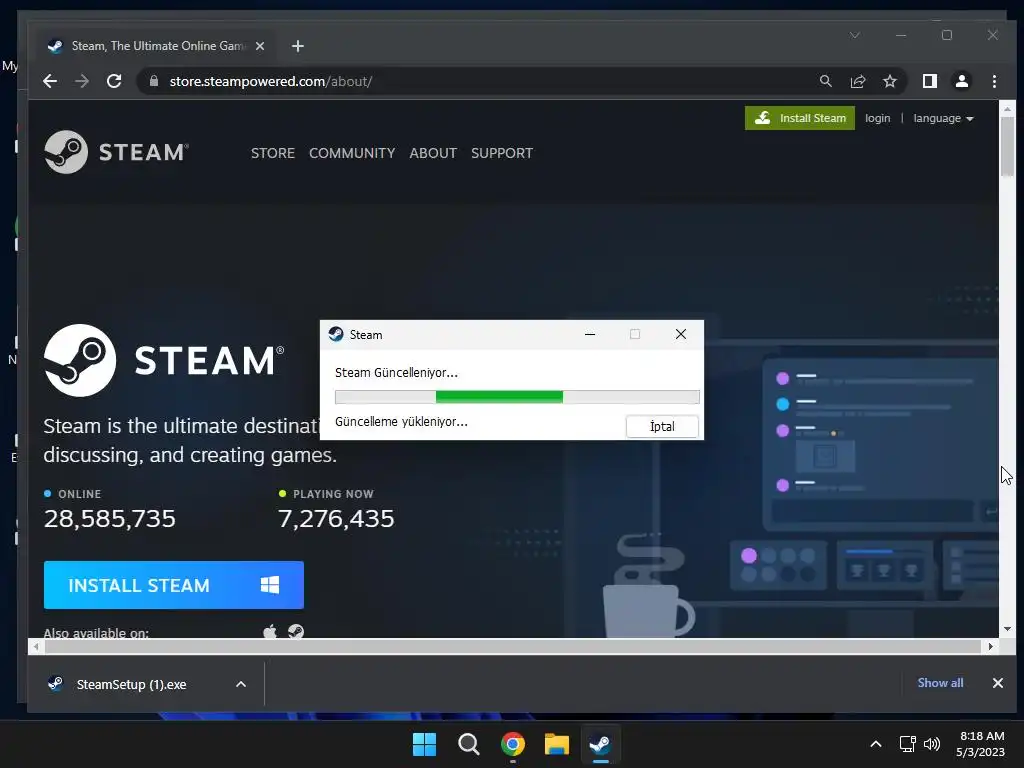Select the Steam, The Ultimate Online Game tab

coord(155,46)
